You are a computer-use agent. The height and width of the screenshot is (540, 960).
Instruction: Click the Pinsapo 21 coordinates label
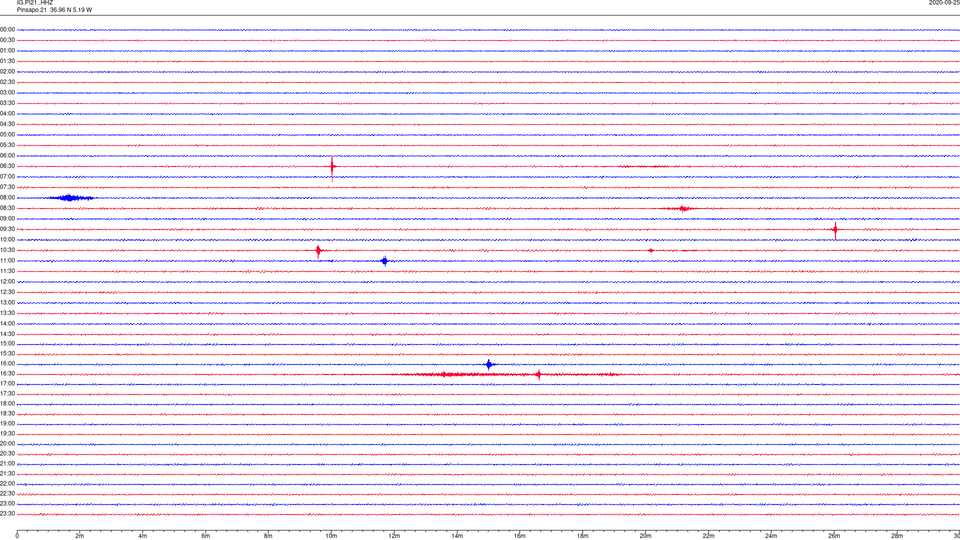click(x=54, y=10)
